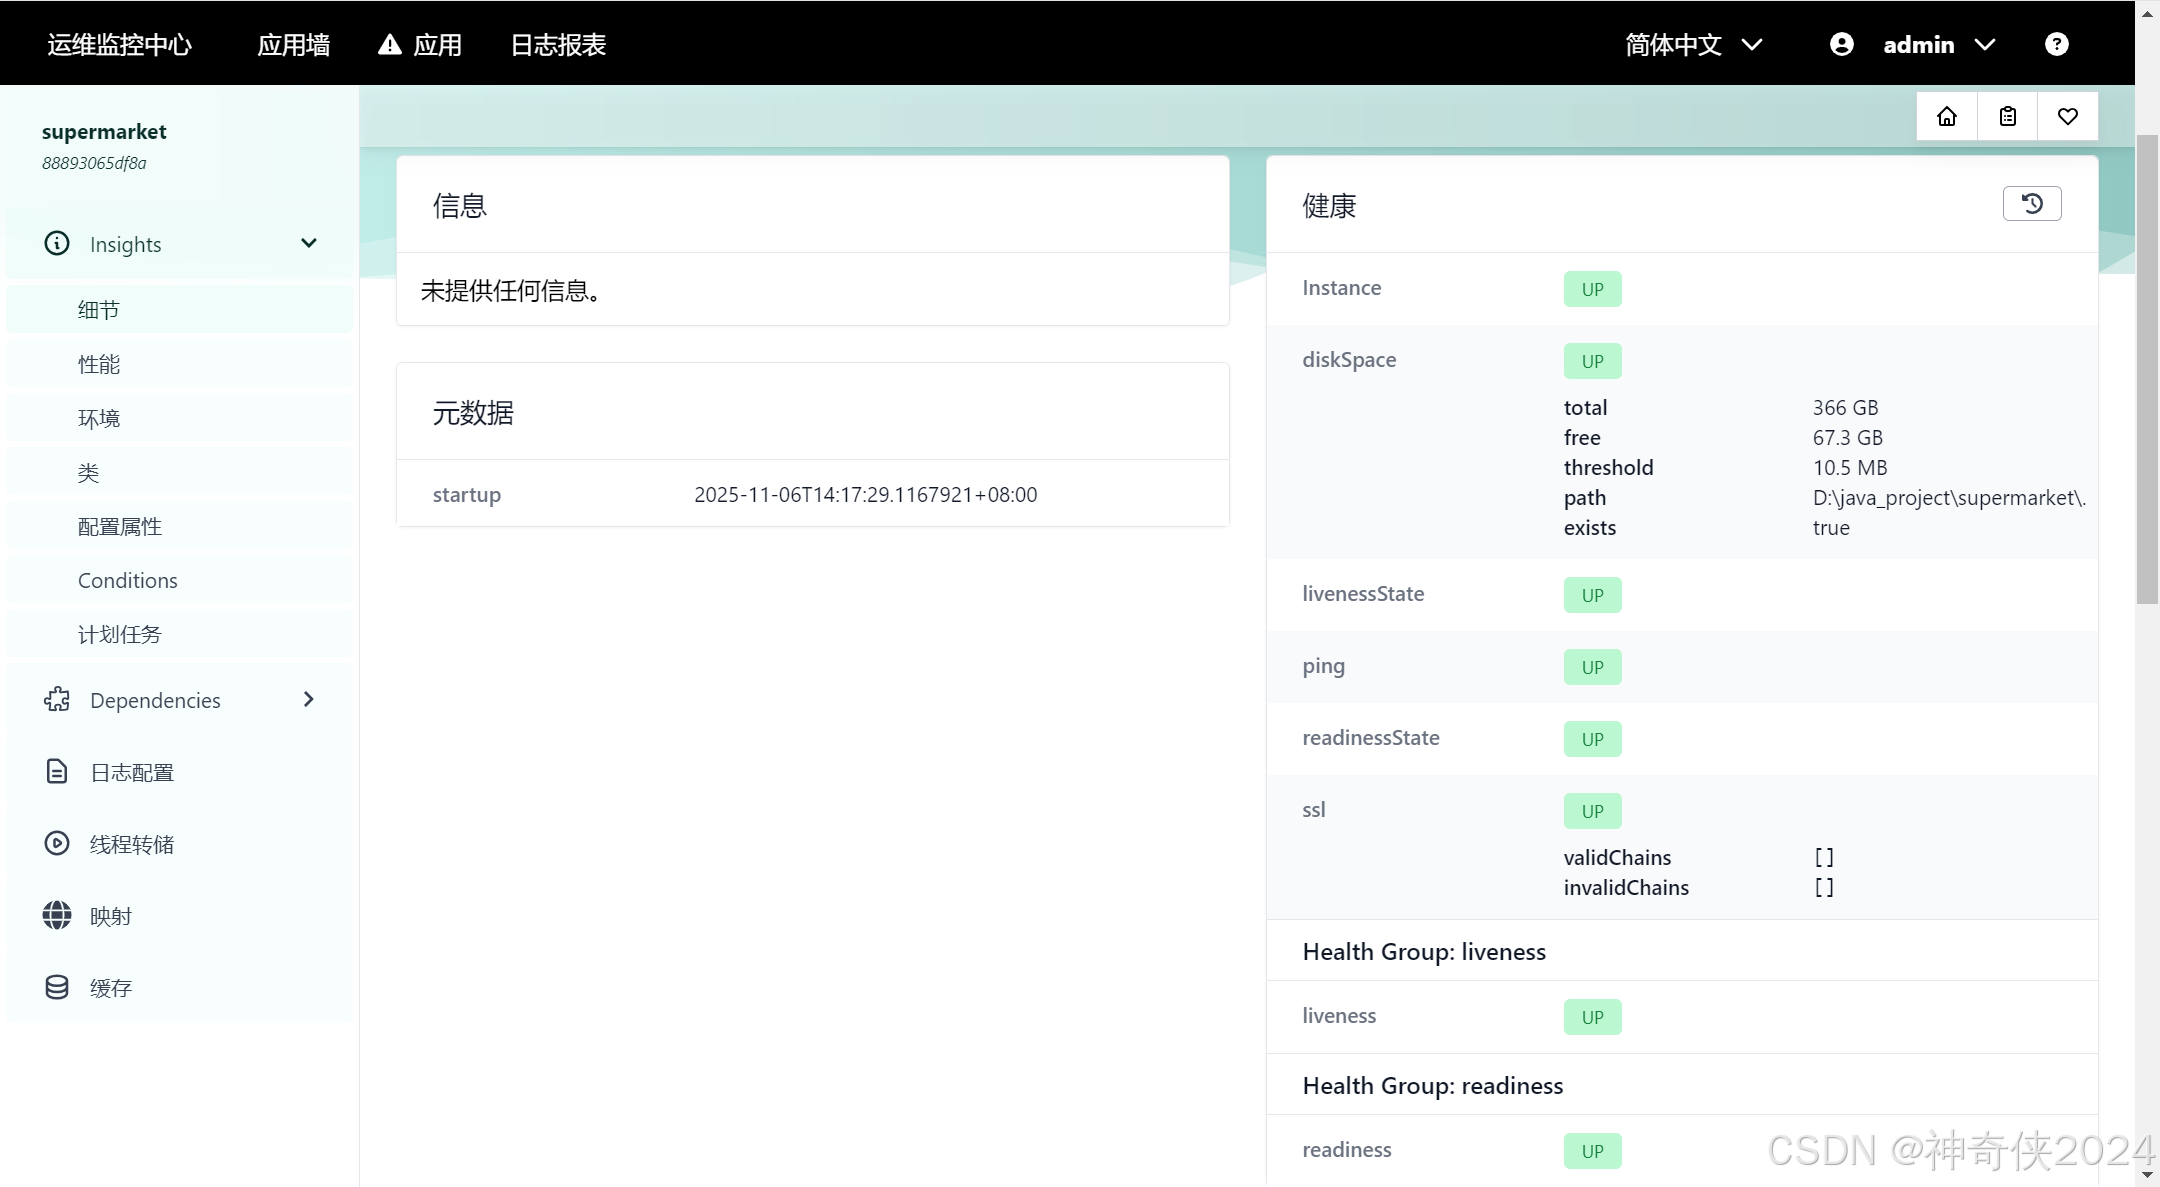Click the admin user avatar icon
The height and width of the screenshot is (1187, 2160).
pos(1841,45)
